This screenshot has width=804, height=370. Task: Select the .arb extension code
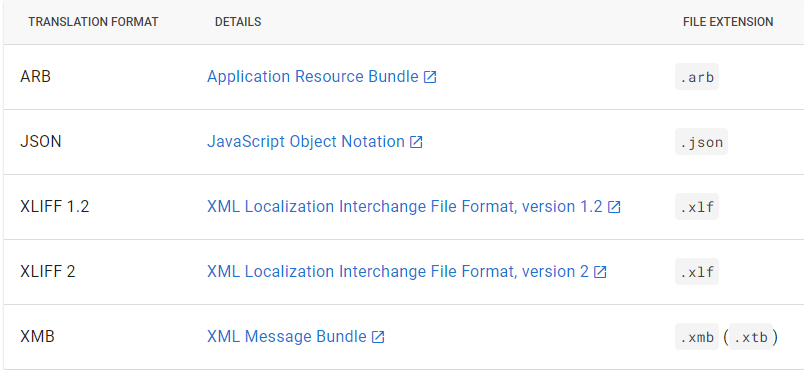coord(697,77)
